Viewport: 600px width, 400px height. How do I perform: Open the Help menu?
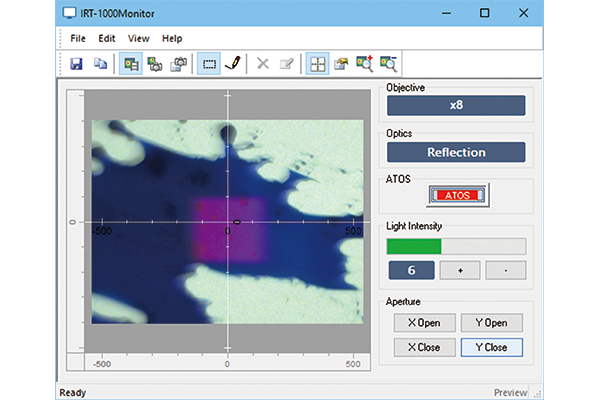pyautogui.click(x=172, y=38)
